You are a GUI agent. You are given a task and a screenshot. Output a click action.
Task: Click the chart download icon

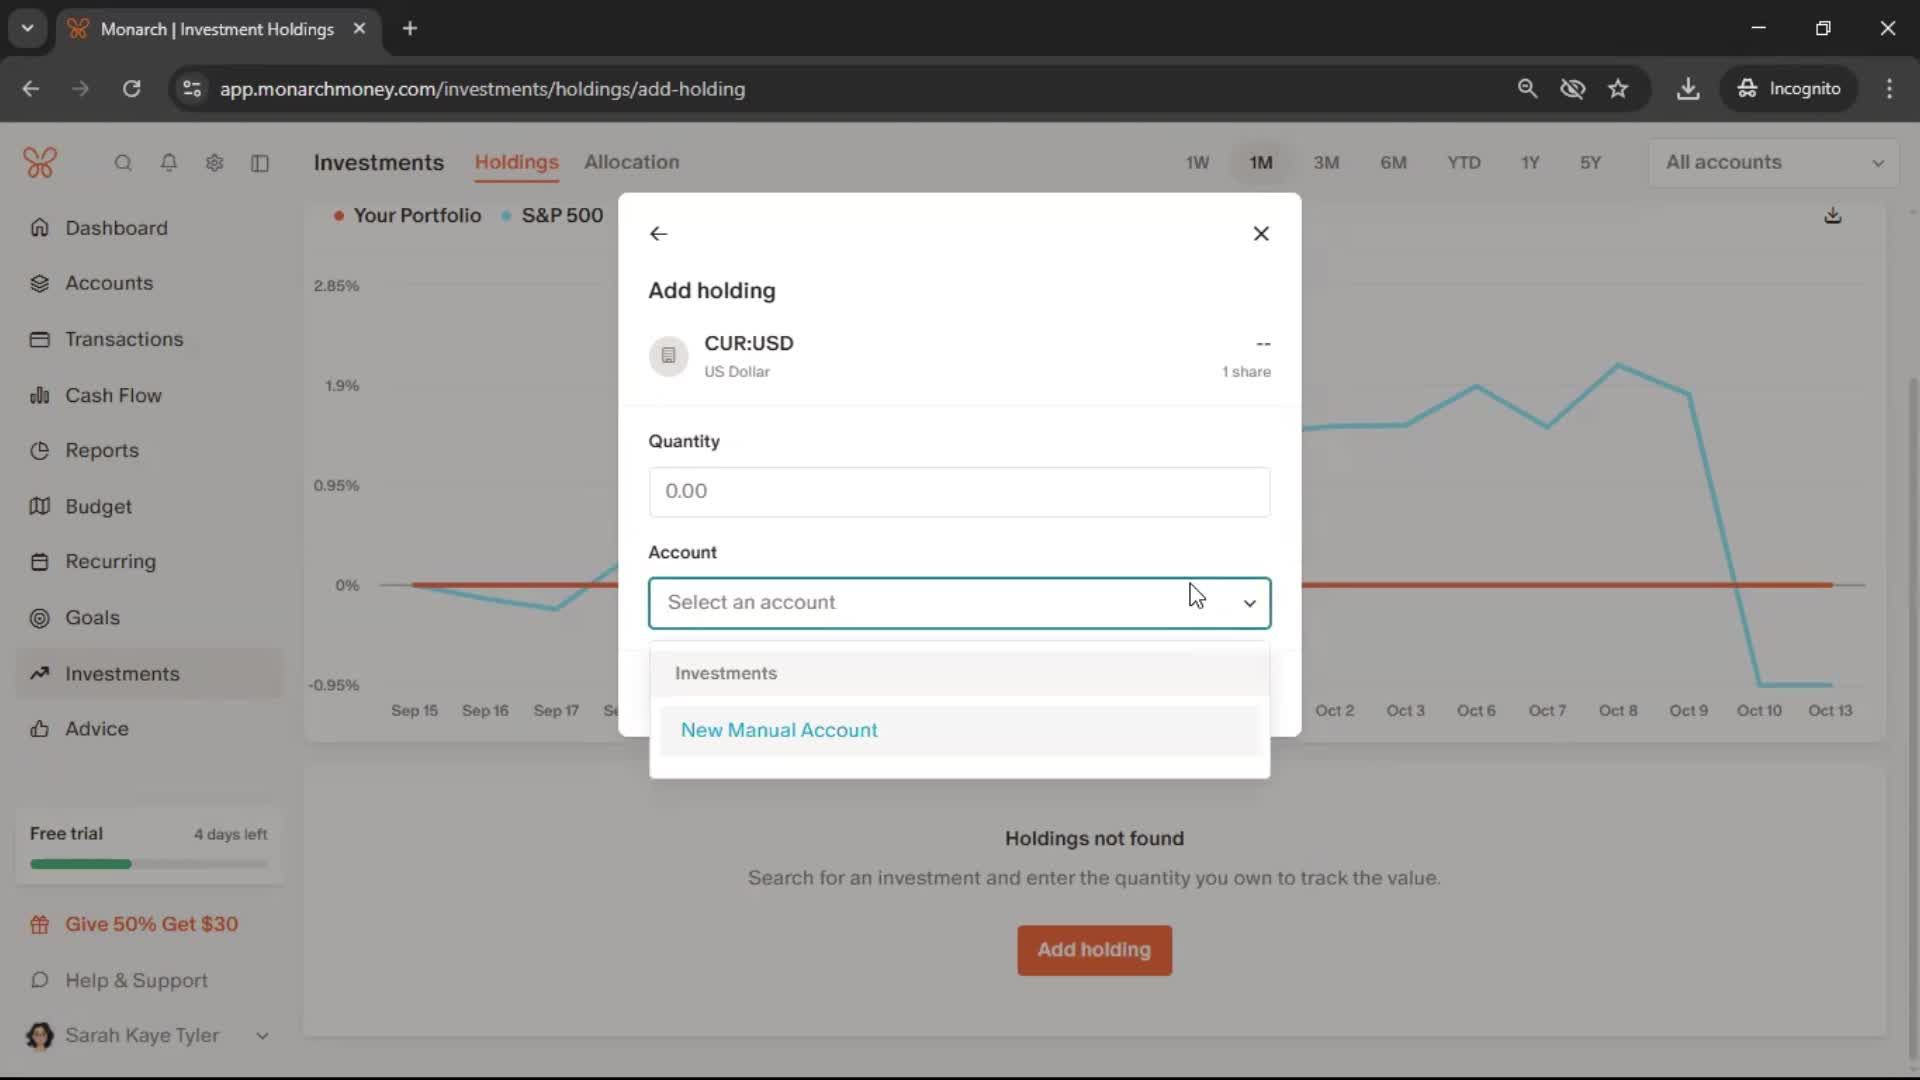(x=1832, y=216)
